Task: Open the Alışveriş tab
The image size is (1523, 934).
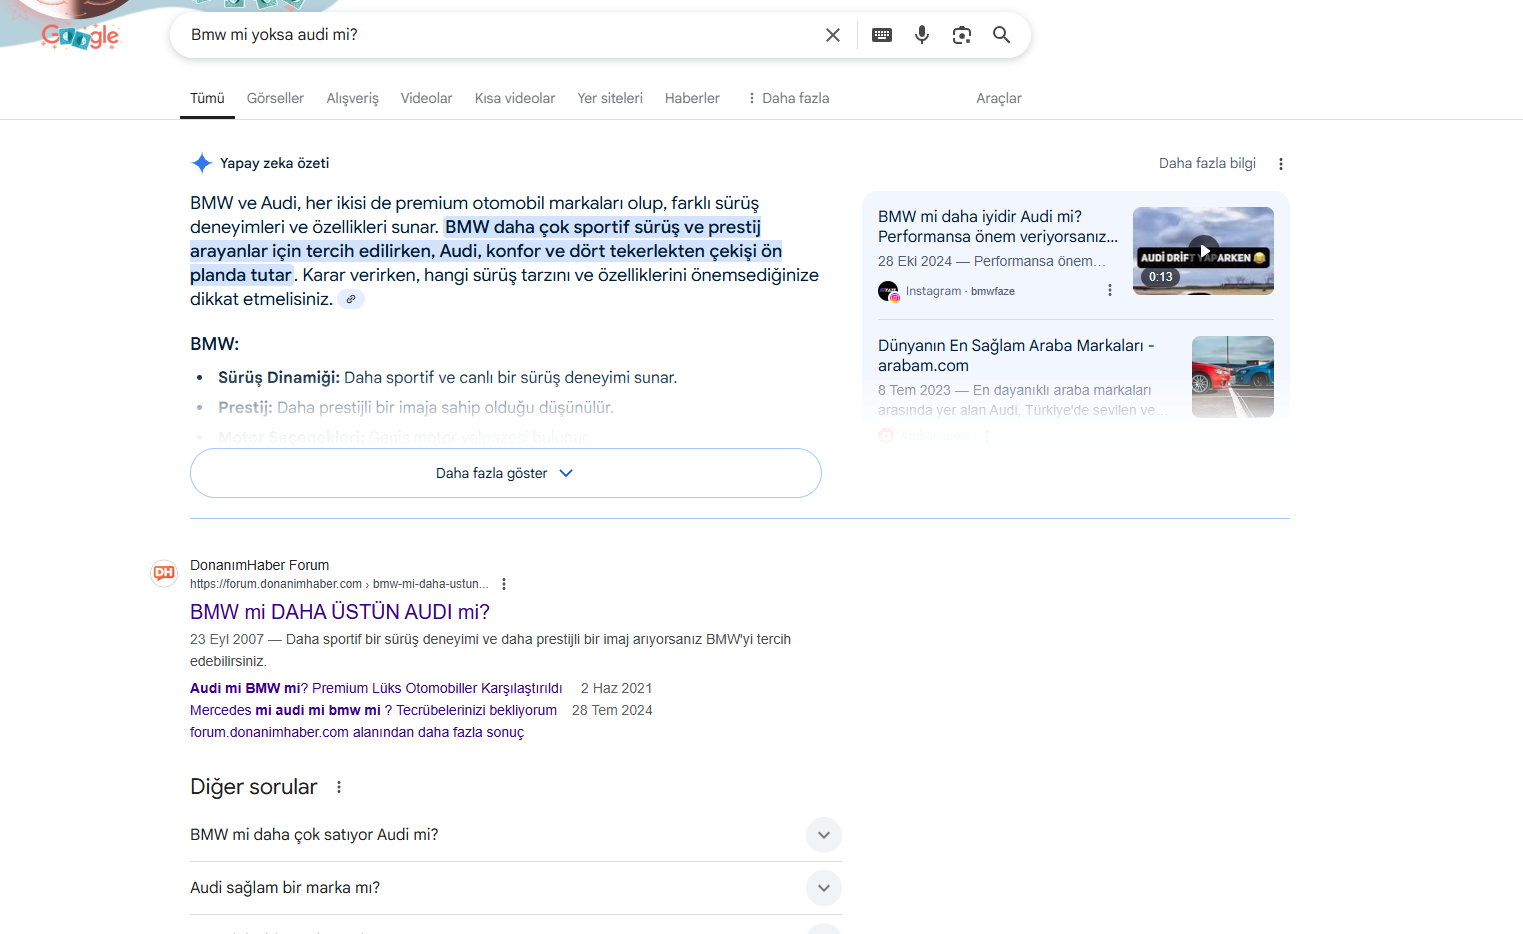Action: [353, 98]
